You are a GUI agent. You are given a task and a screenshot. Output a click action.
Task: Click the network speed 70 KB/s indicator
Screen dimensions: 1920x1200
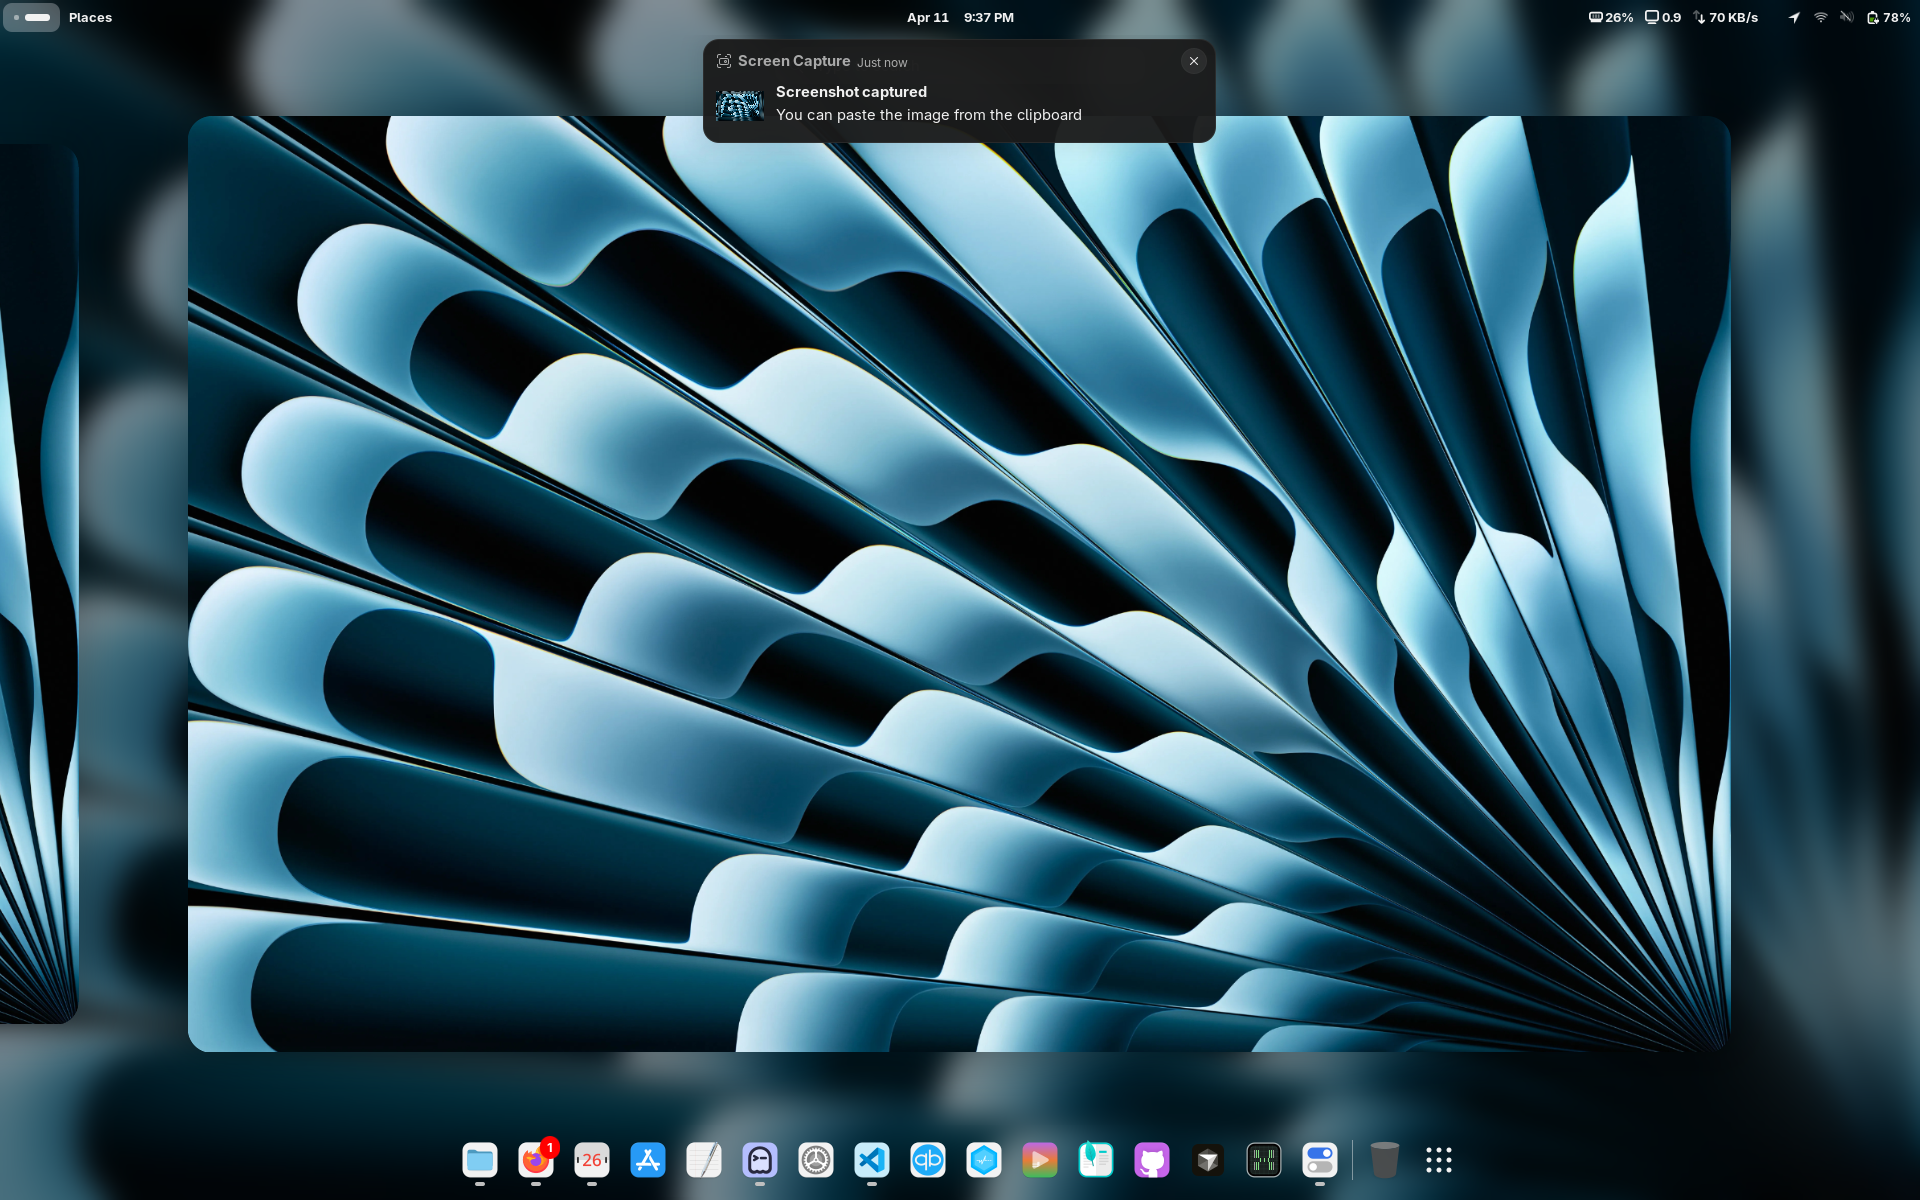[1726, 17]
